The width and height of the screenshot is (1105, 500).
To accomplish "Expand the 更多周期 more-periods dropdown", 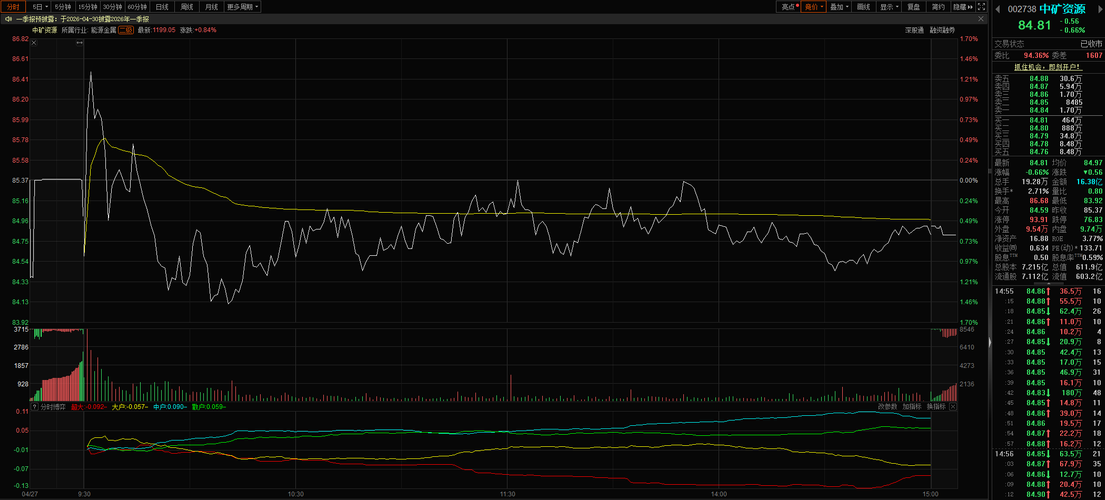I will click(x=243, y=6).
